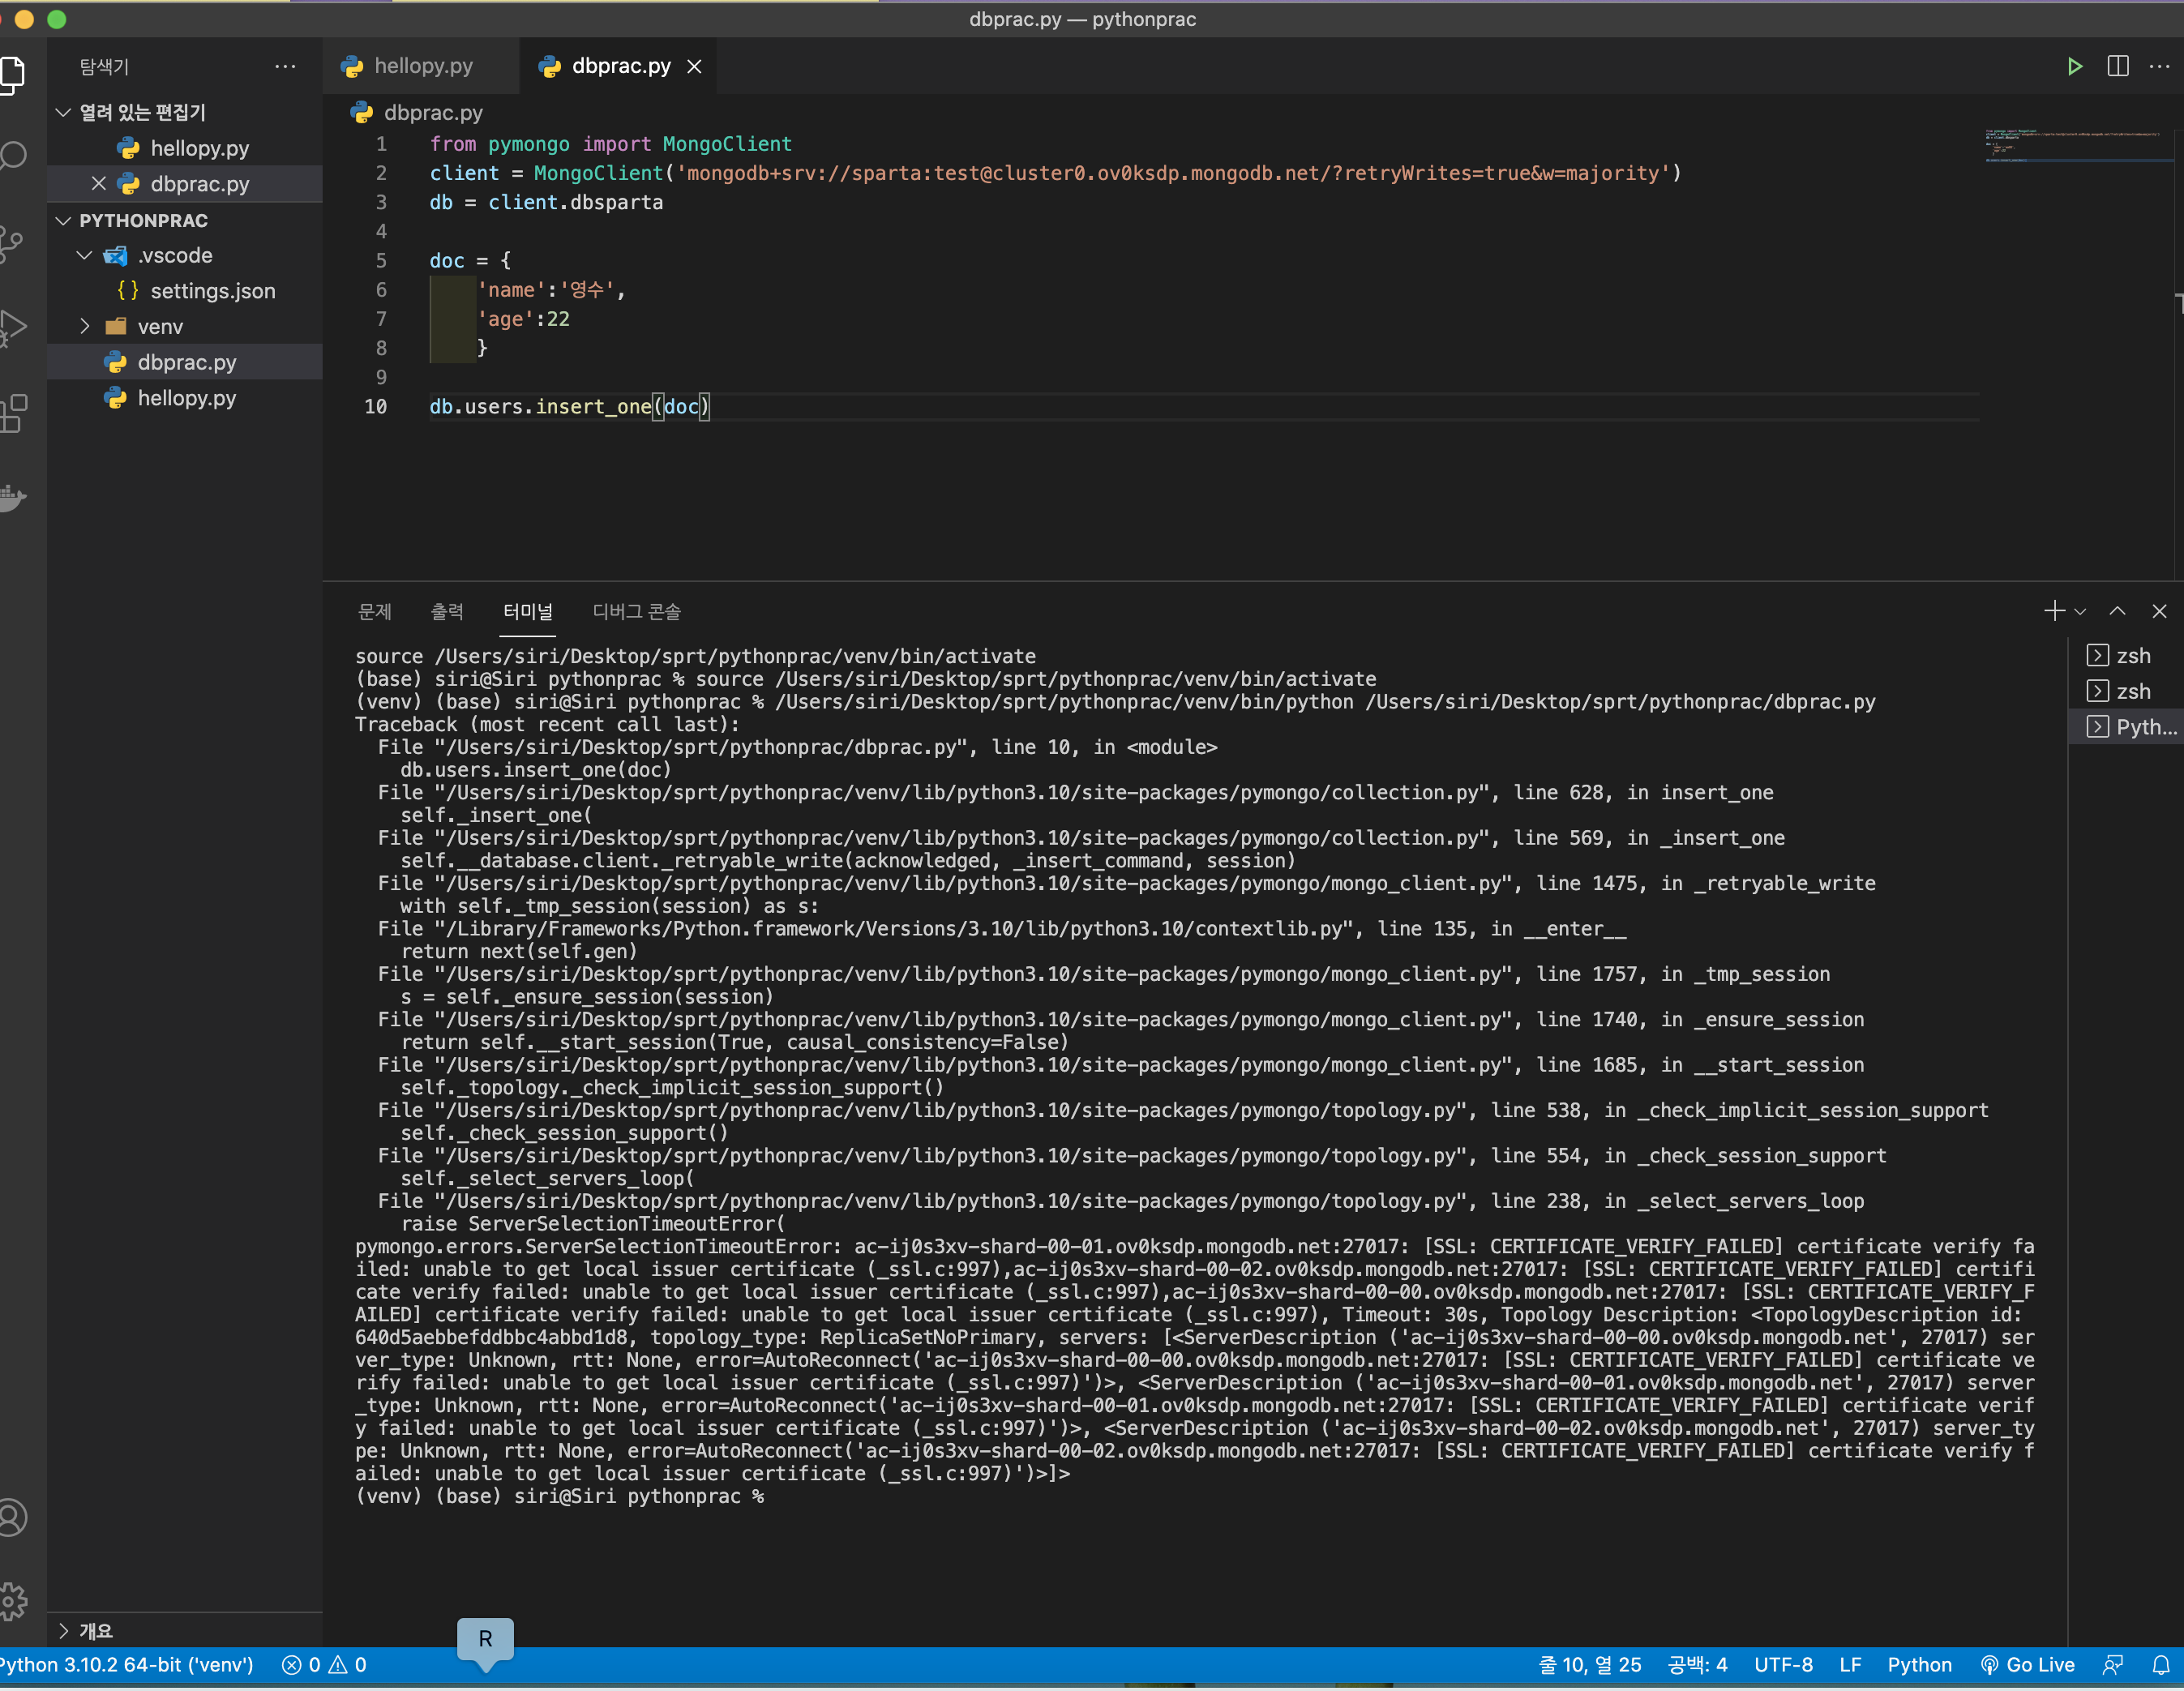This screenshot has height=1691, width=2184.
Task: Change indentation via 공백: 4
Action: point(1698,1666)
